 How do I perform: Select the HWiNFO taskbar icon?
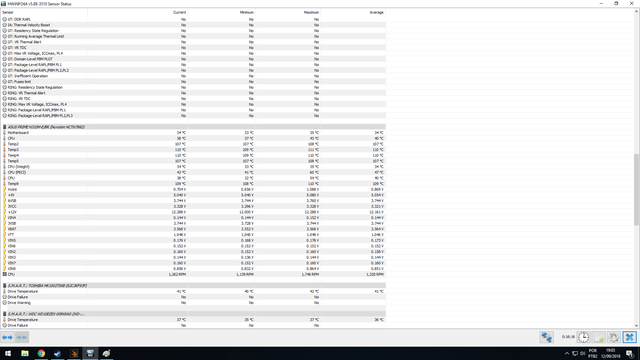coord(90,353)
